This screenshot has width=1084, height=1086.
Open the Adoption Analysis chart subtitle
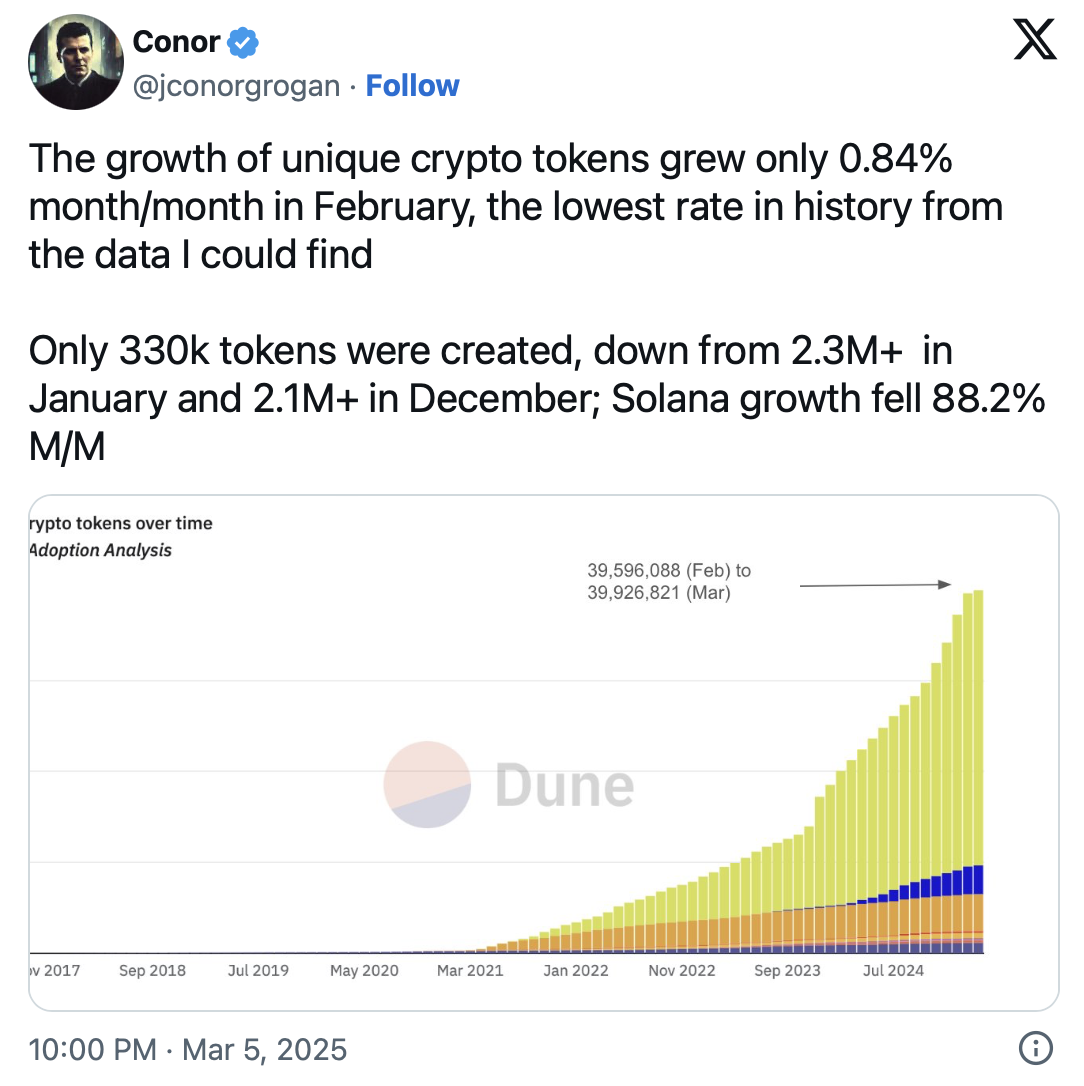100,550
